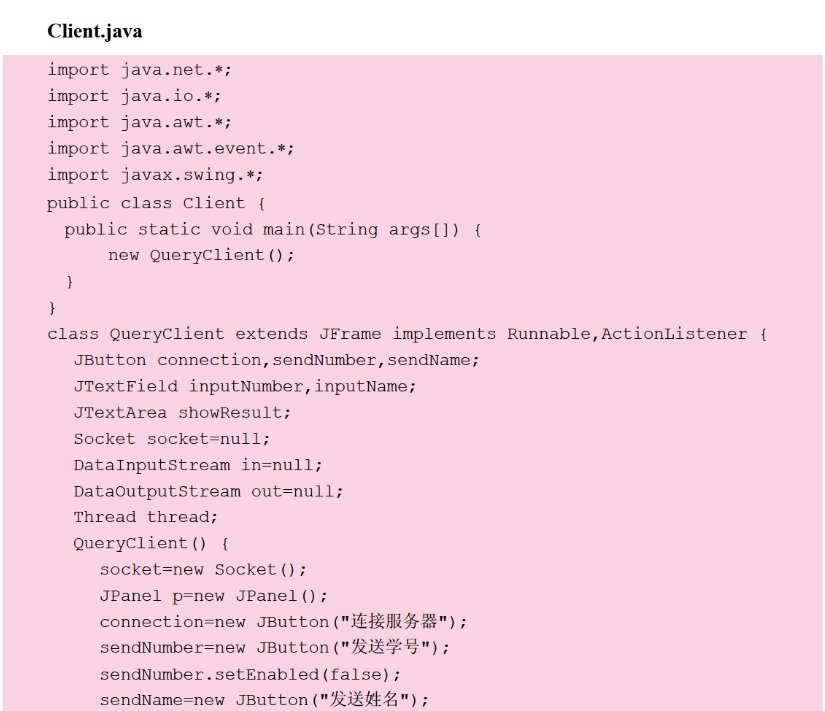Screen dimensions: 825x711
Task: Click the JTextArea showResult line
Action: coord(182,412)
